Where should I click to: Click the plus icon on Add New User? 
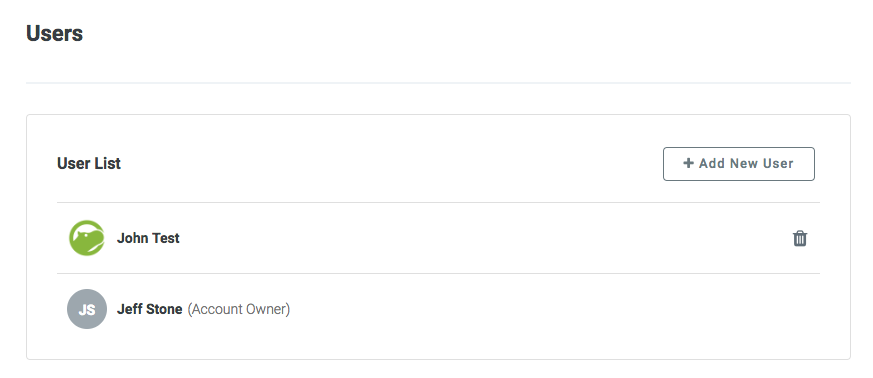(x=689, y=163)
